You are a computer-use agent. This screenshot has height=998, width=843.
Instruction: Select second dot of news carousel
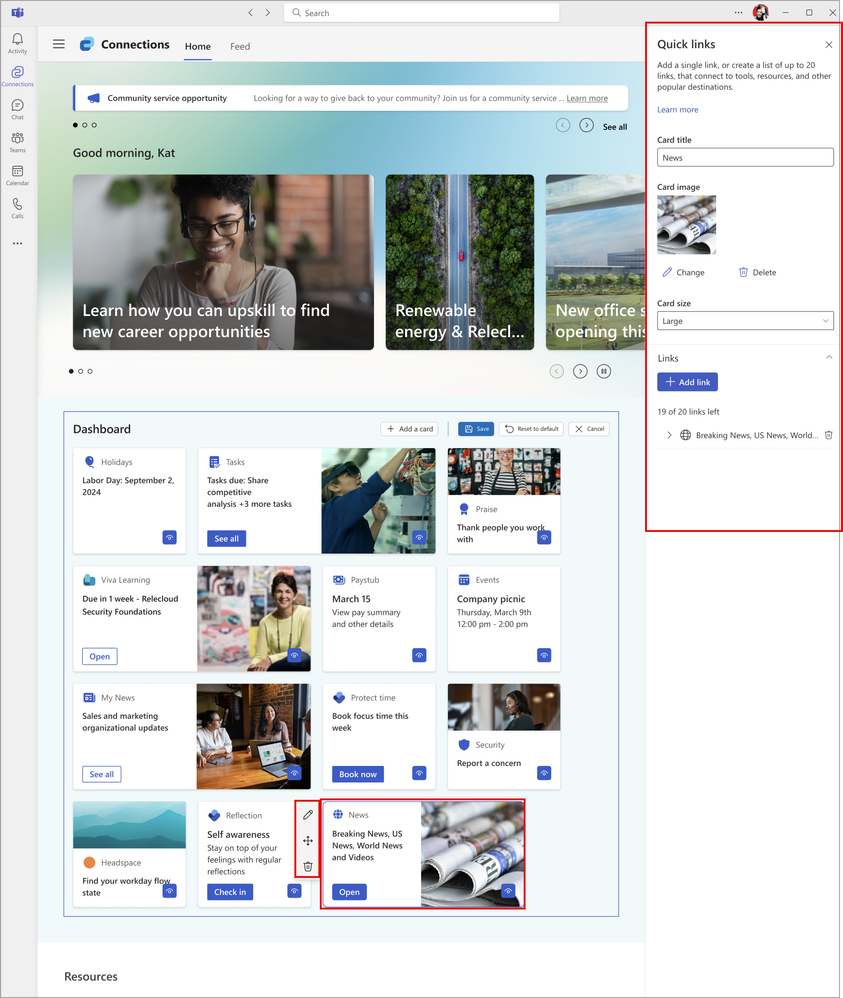click(x=80, y=371)
